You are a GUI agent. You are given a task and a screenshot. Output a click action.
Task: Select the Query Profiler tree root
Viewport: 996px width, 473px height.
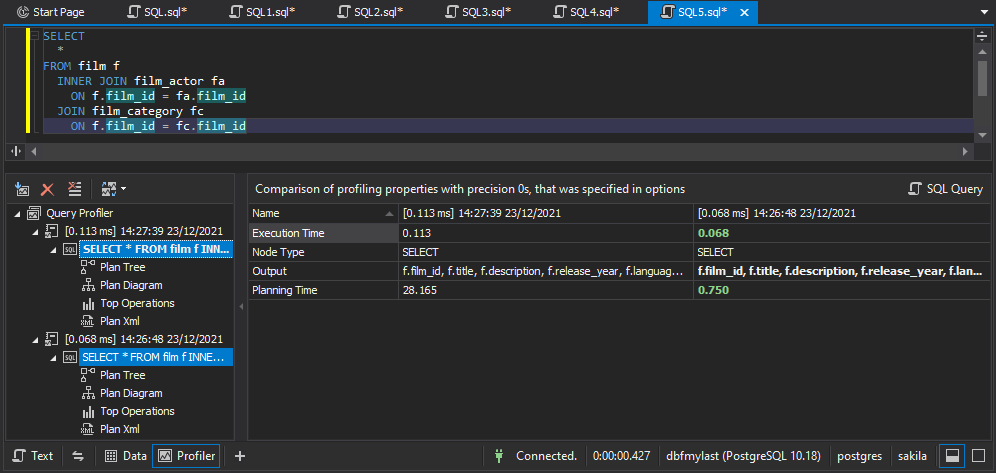(x=80, y=213)
